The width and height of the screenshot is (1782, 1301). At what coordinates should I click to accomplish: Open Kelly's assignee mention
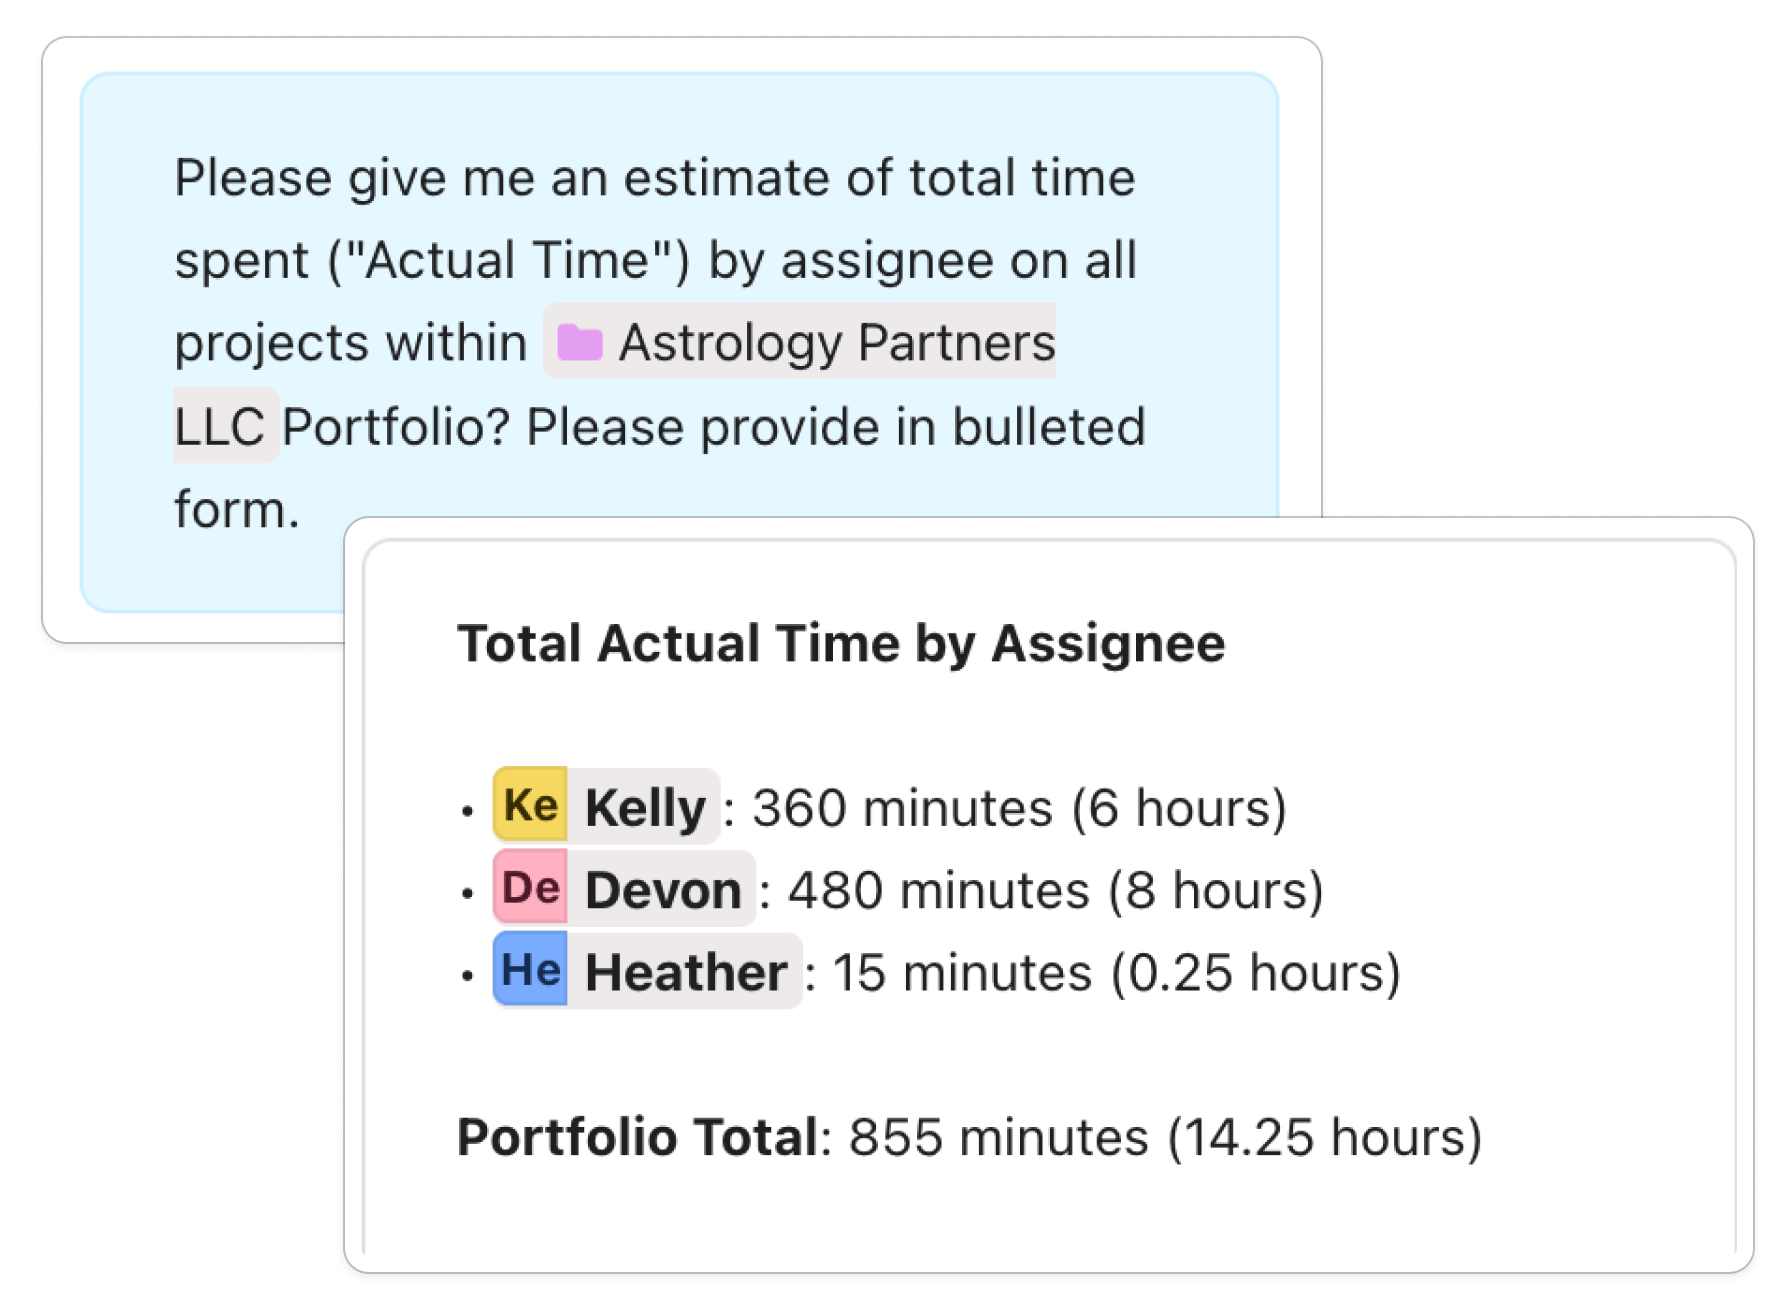pyautogui.click(x=606, y=806)
